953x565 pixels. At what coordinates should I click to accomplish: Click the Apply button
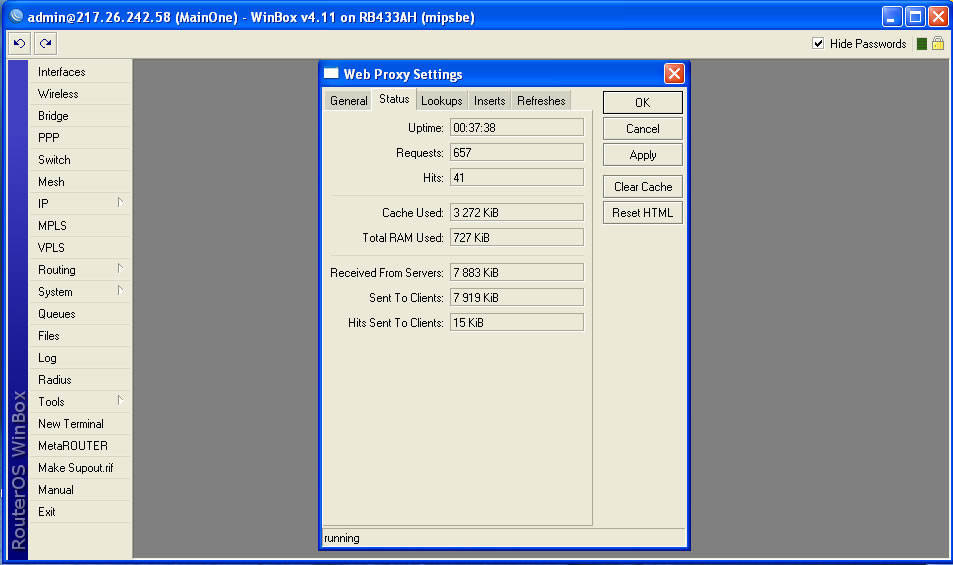click(x=642, y=155)
